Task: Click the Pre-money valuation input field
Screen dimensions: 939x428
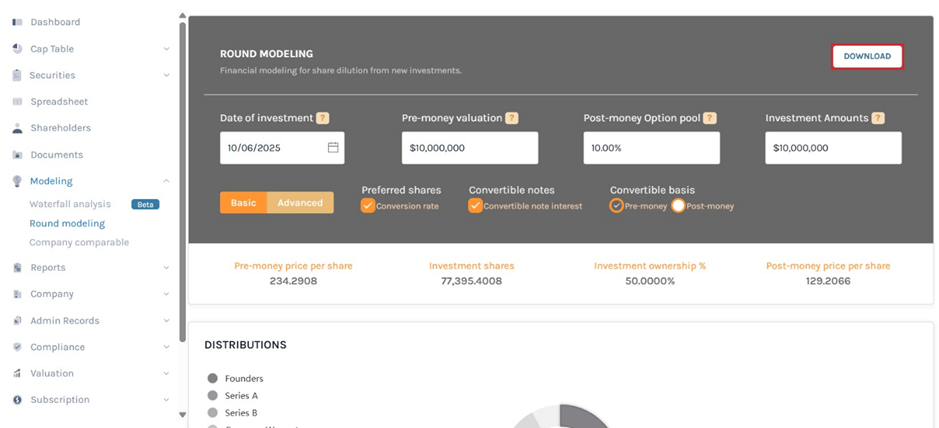Action: coord(469,148)
